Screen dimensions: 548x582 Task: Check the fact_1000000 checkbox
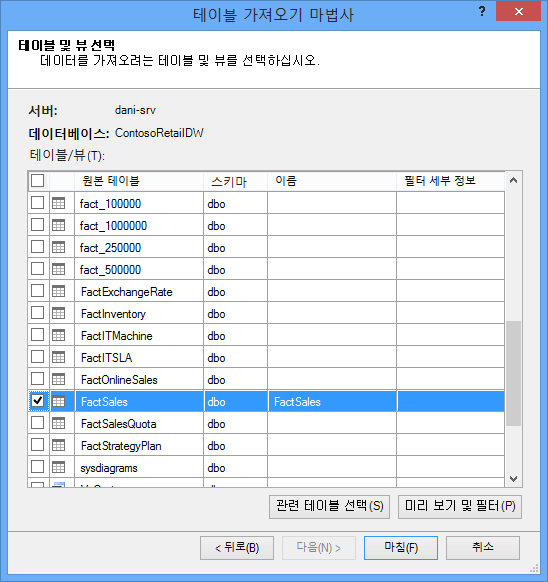(37, 225)
